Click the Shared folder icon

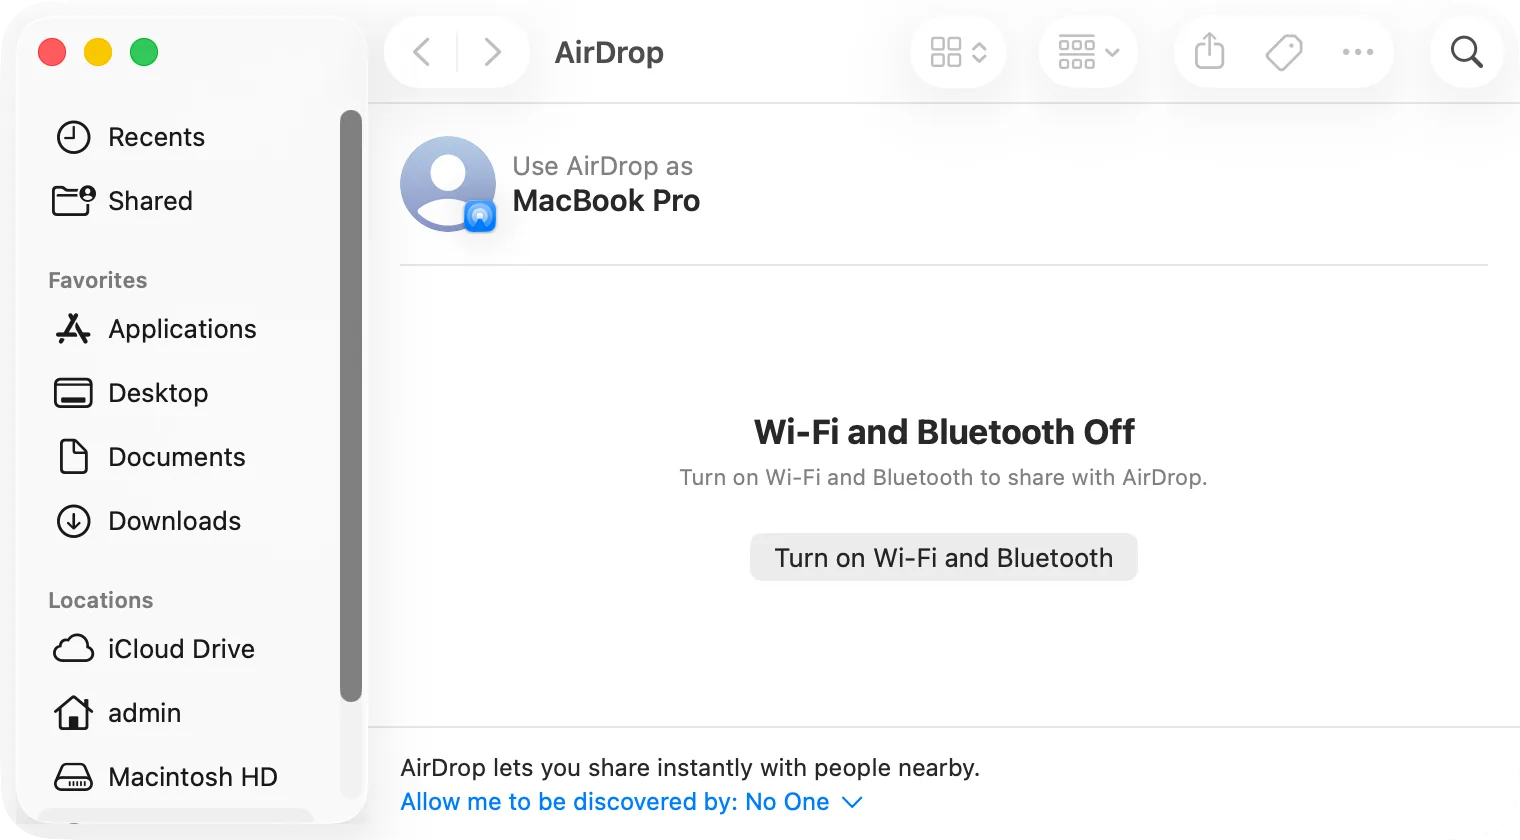pyautogui.click(x=73, y=201)
